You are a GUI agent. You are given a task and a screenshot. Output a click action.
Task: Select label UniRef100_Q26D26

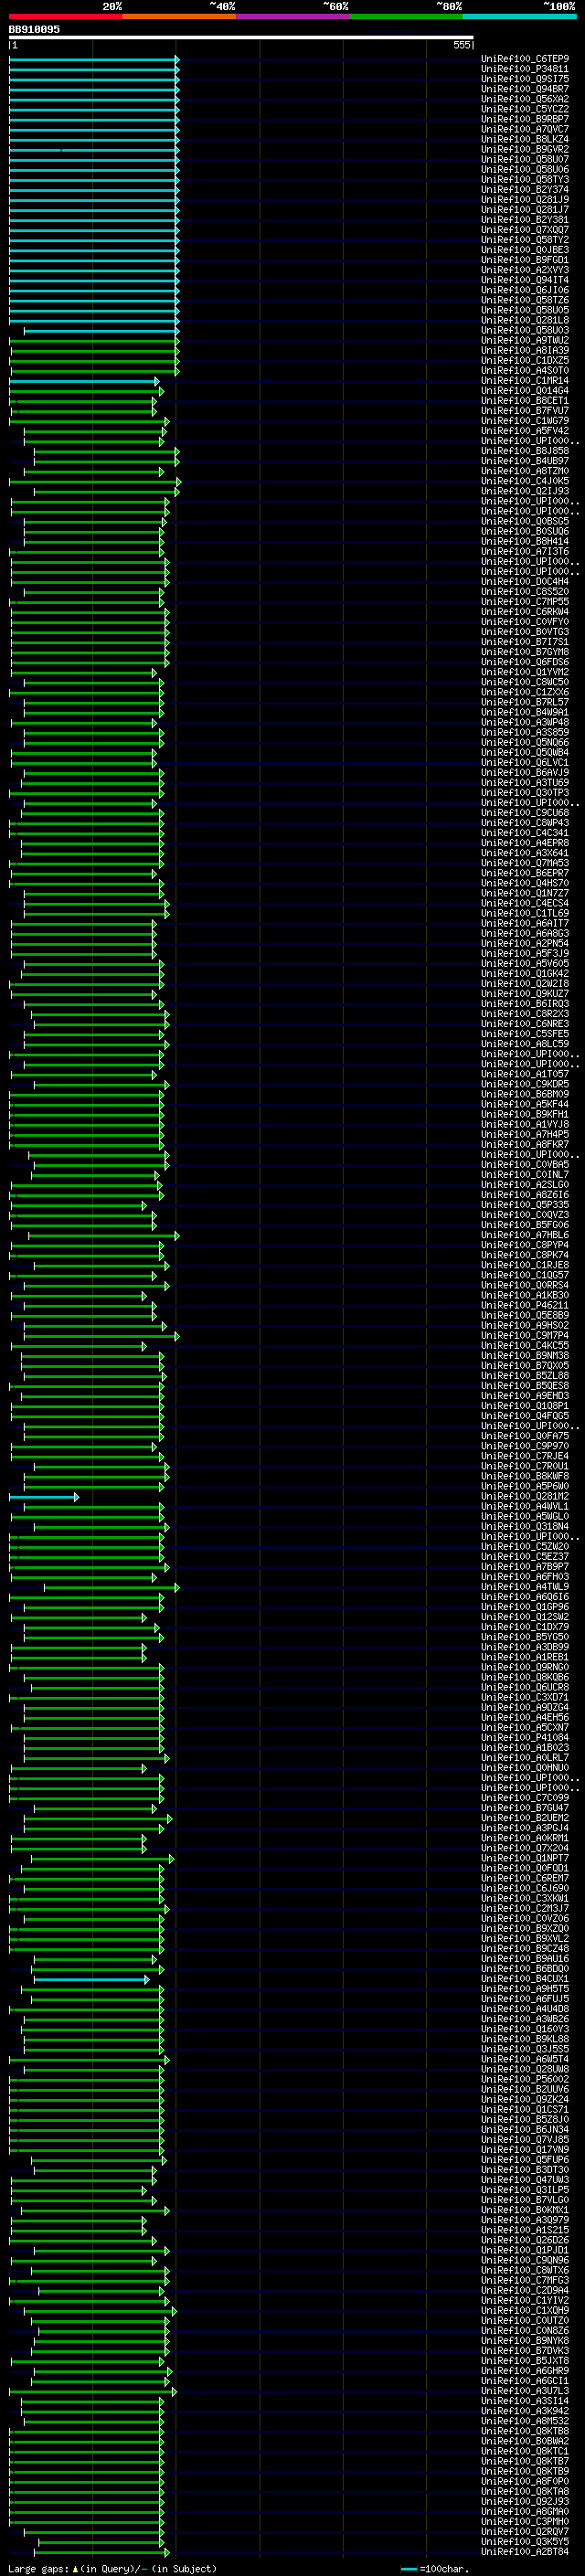tap(525, 2240)
